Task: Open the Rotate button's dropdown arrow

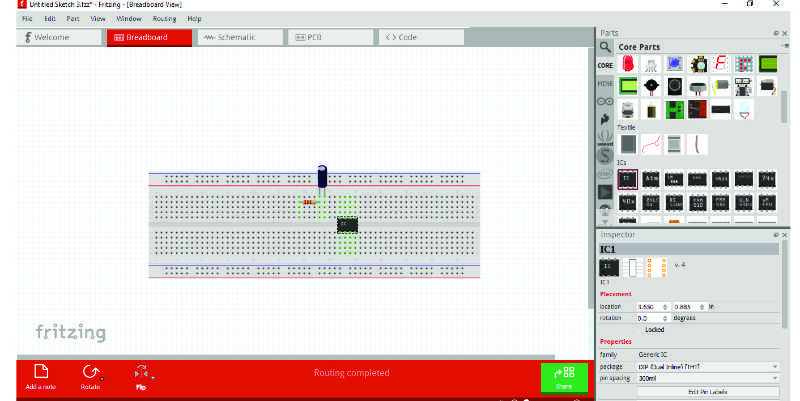Action: (102, 379)
